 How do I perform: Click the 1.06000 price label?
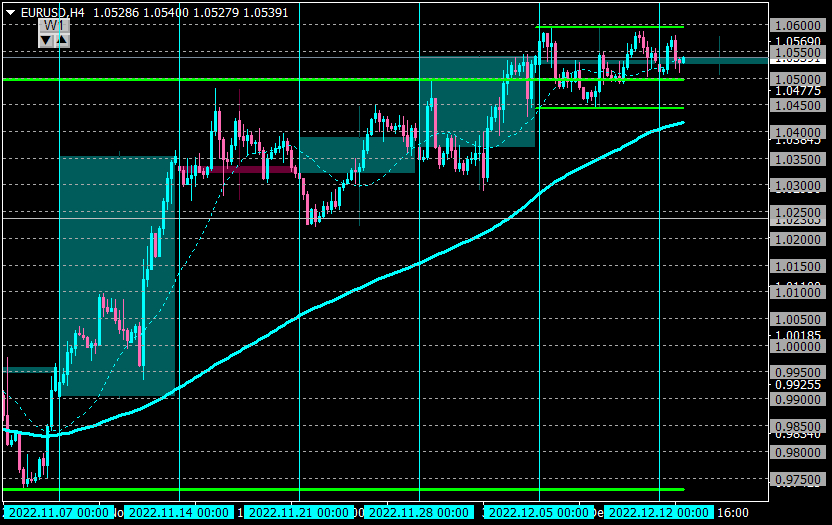click(798, 25)
